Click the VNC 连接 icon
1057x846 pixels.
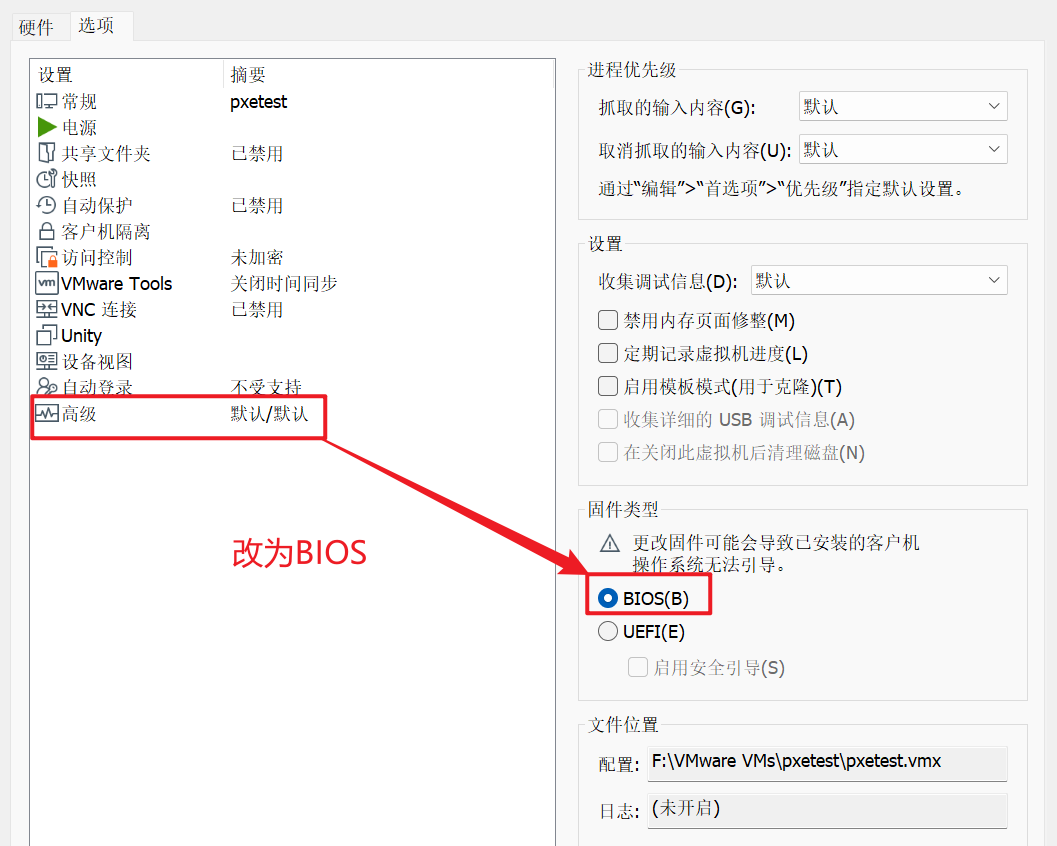pyautogui.click(x=47, y=309)
